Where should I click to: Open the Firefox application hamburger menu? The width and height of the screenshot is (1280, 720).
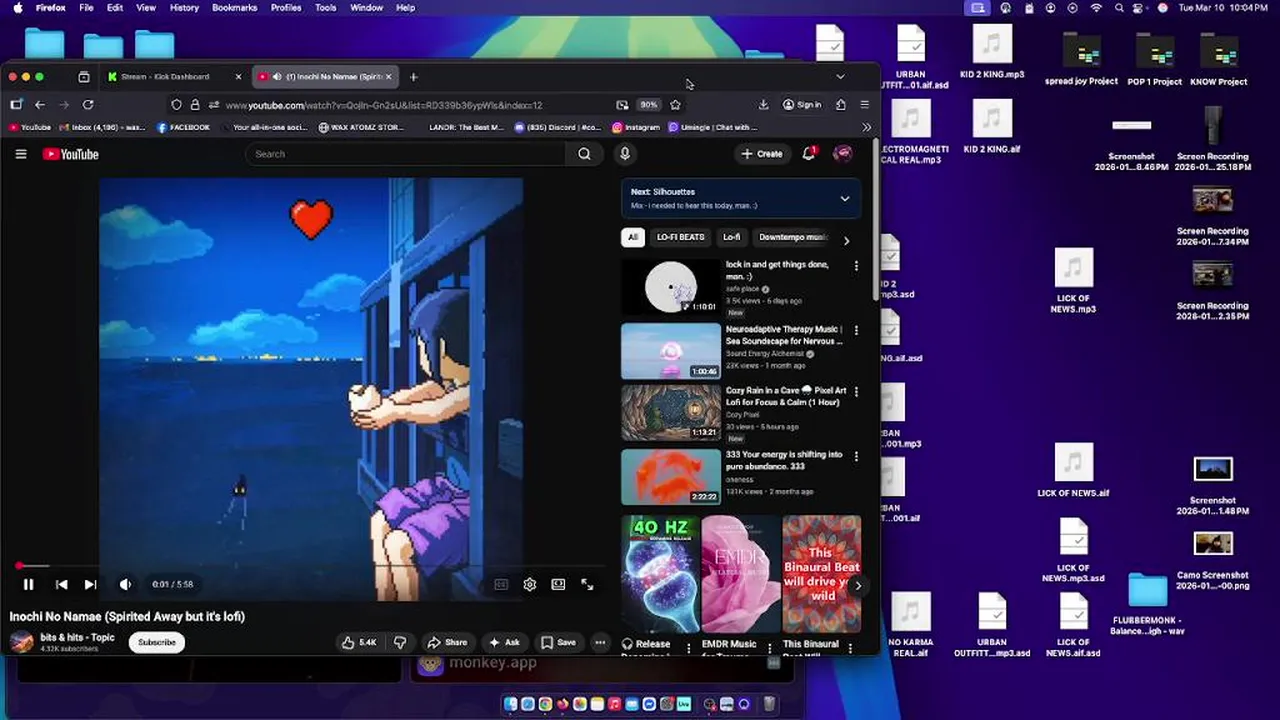click(864, 104)
